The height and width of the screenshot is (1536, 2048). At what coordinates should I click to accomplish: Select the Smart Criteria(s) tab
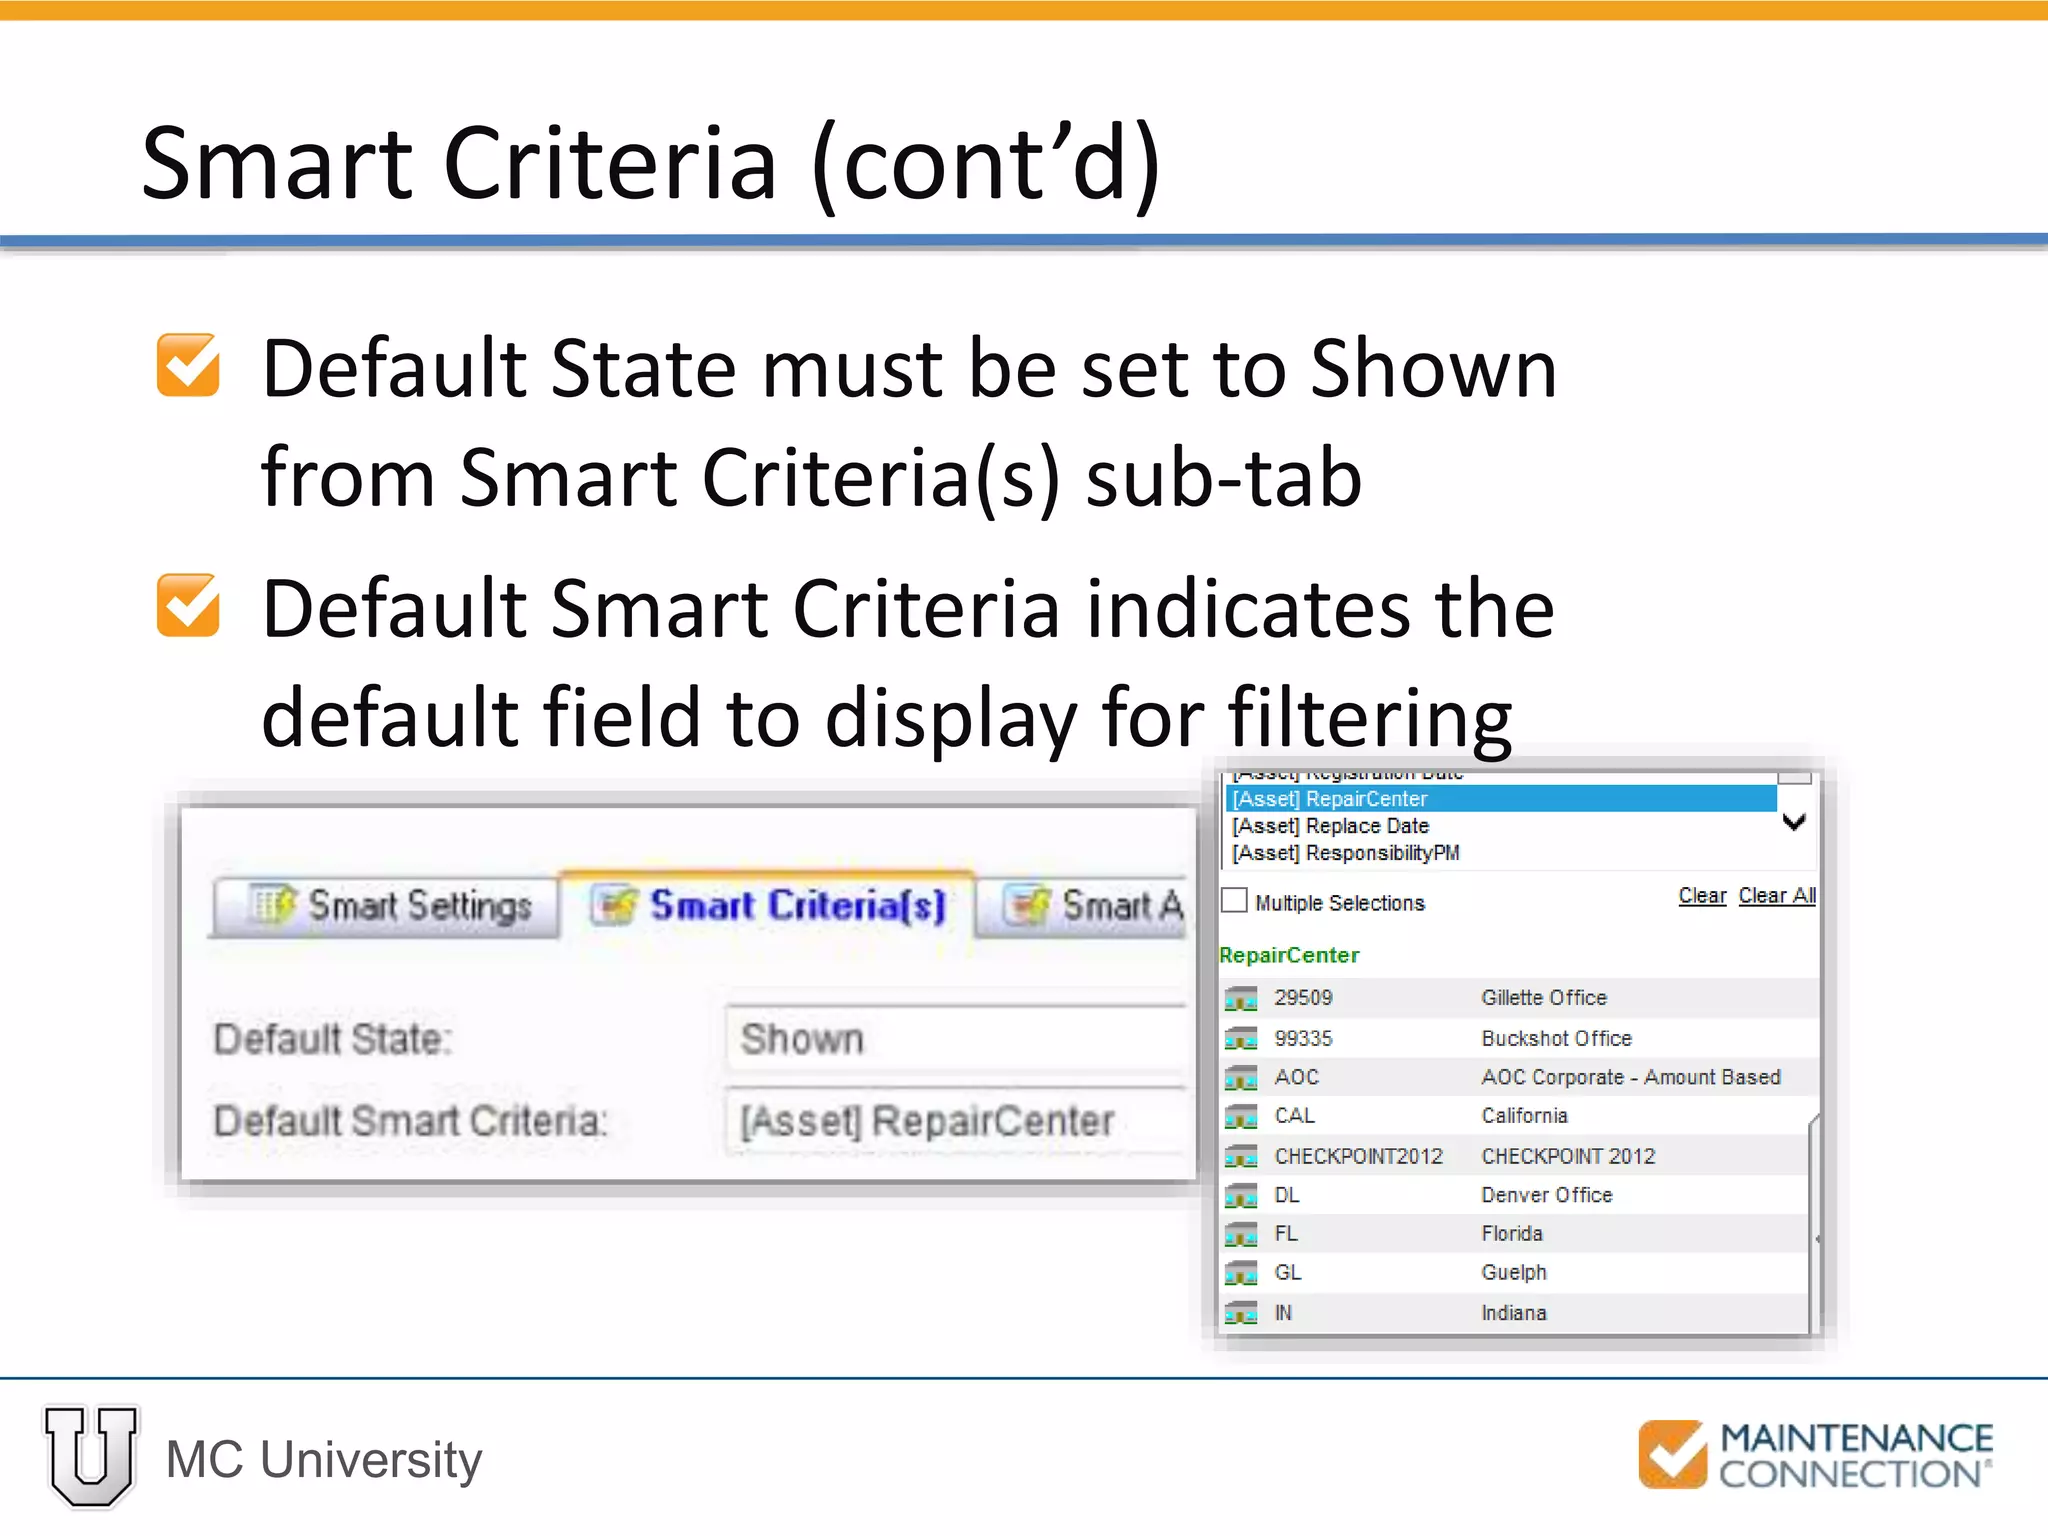pos(767,904)
